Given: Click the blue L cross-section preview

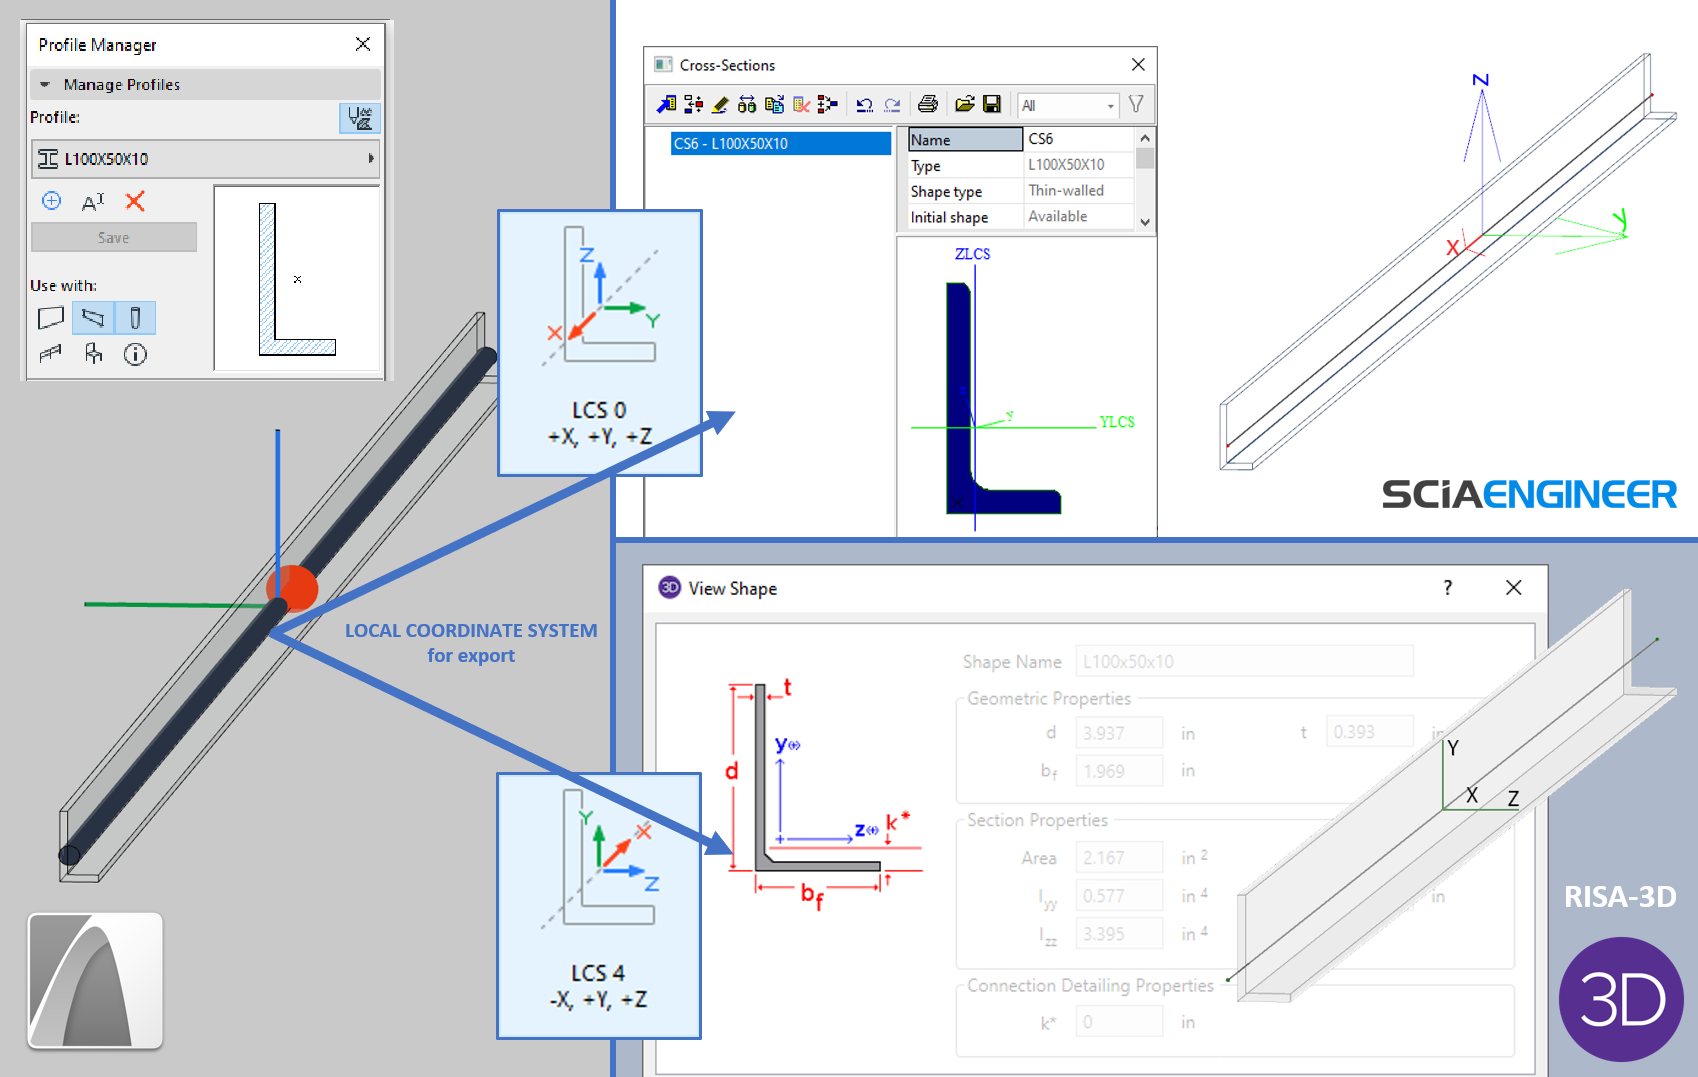Looking at the screenshot, I should tap(1003, 398).
